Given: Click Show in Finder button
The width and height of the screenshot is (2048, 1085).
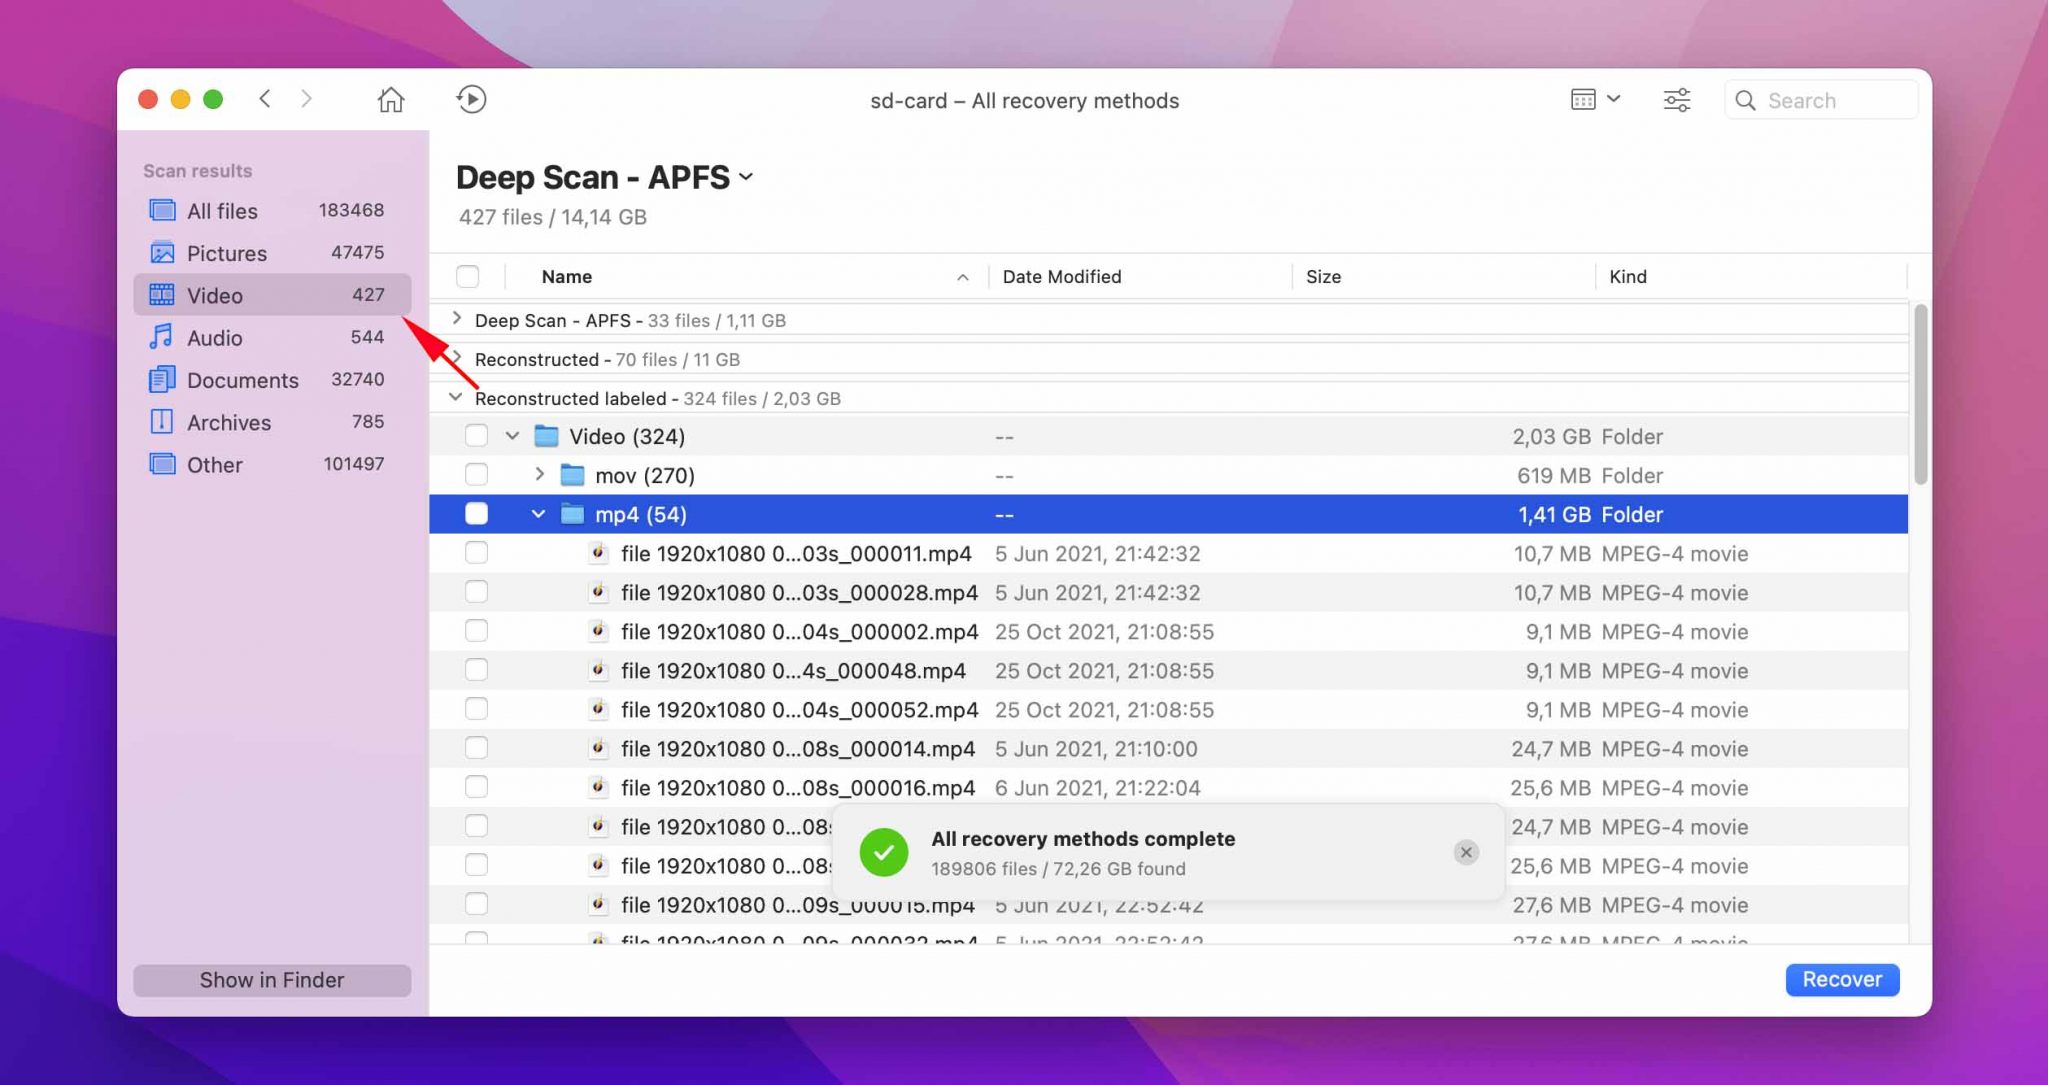Looking at the screenshot, I should click(x=272, y=980).
